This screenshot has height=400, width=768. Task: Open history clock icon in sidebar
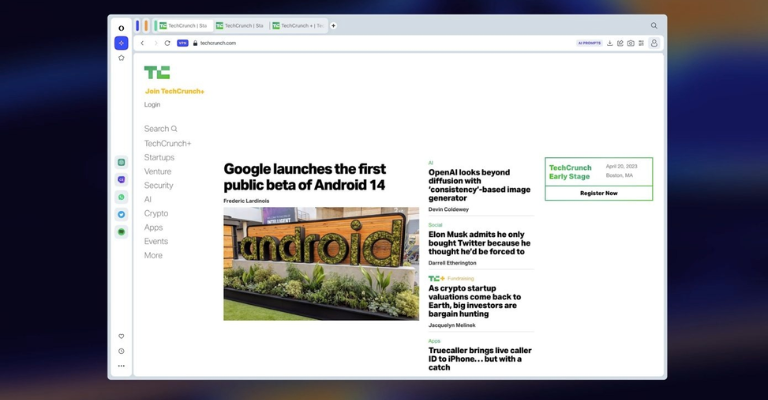pos(121,351)
